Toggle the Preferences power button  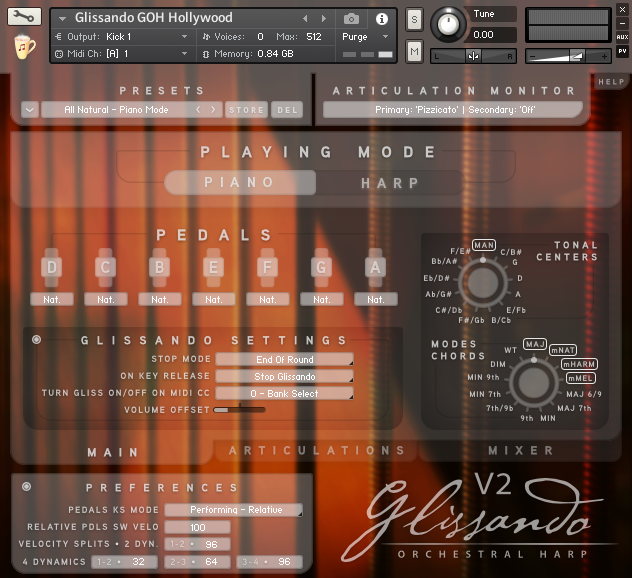[x=27, y=487]
